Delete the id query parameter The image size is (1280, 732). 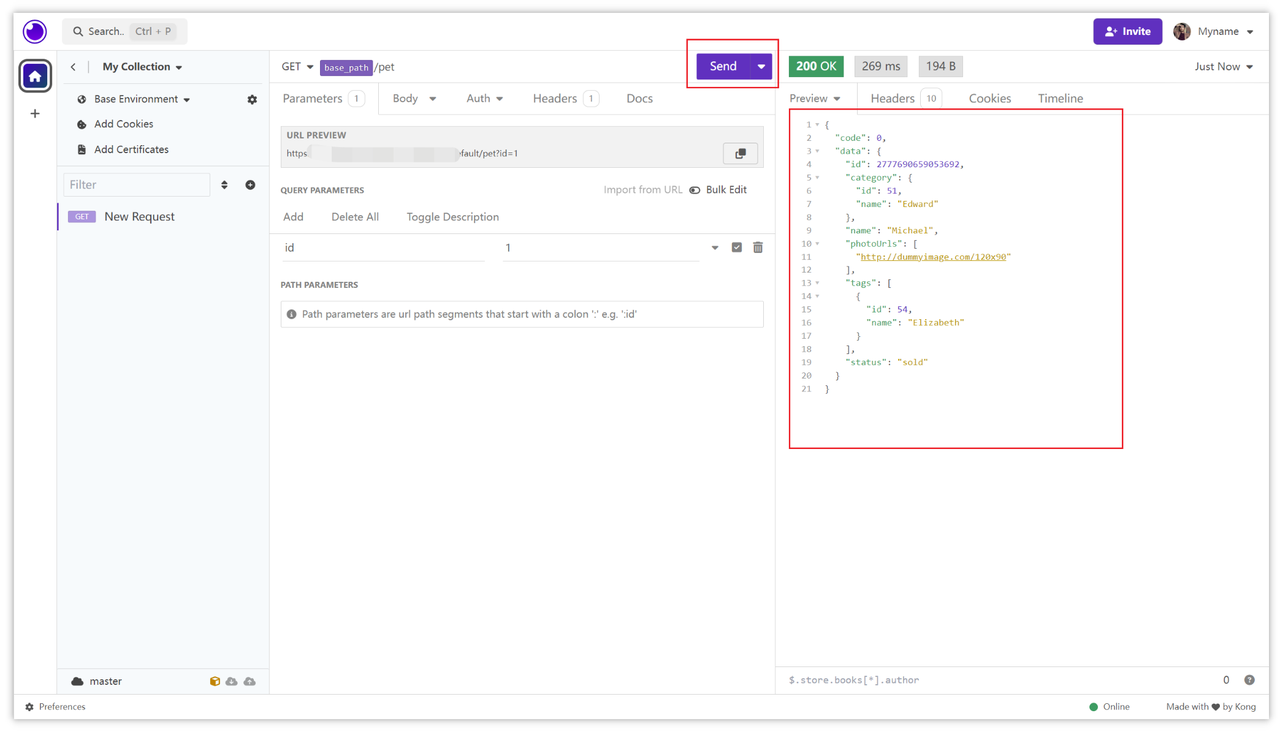(x=758, y=247)
